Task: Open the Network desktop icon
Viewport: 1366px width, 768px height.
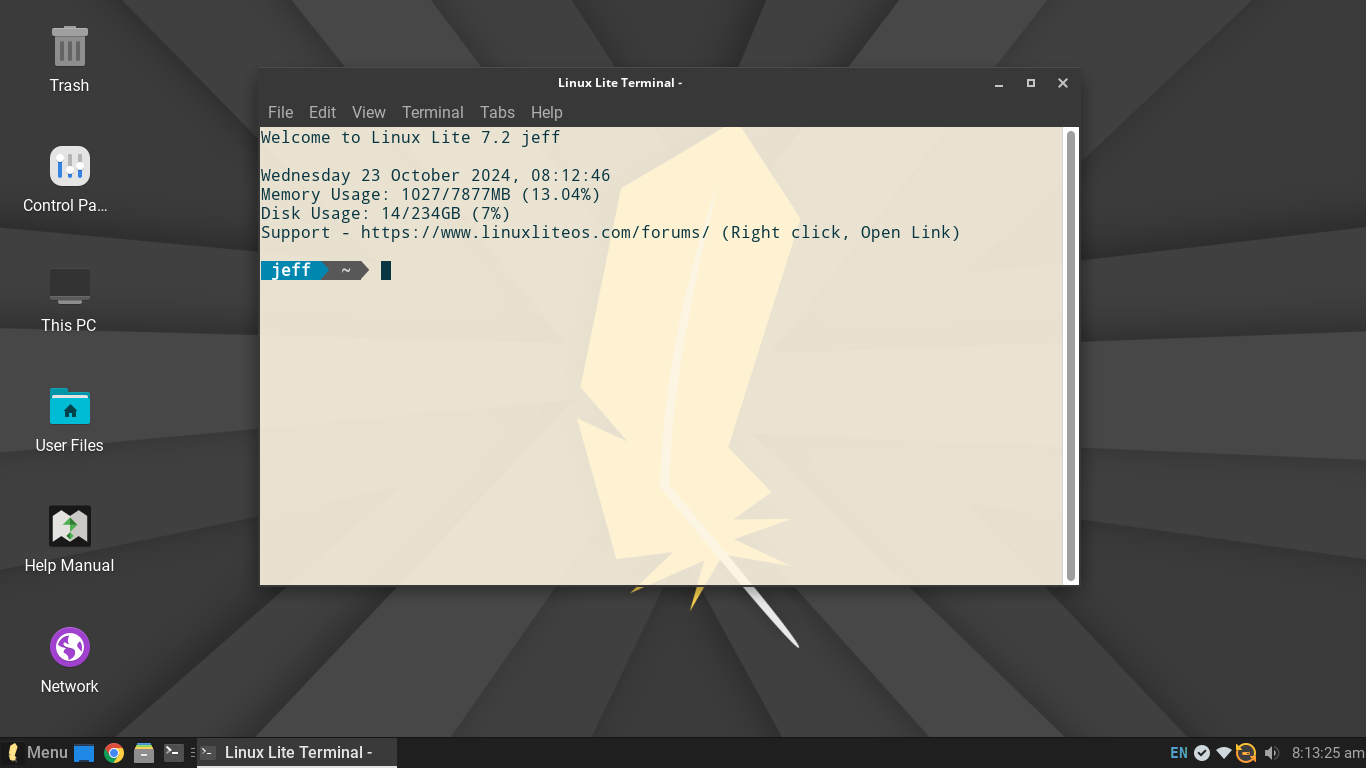Action: click(x=69, y=647)
